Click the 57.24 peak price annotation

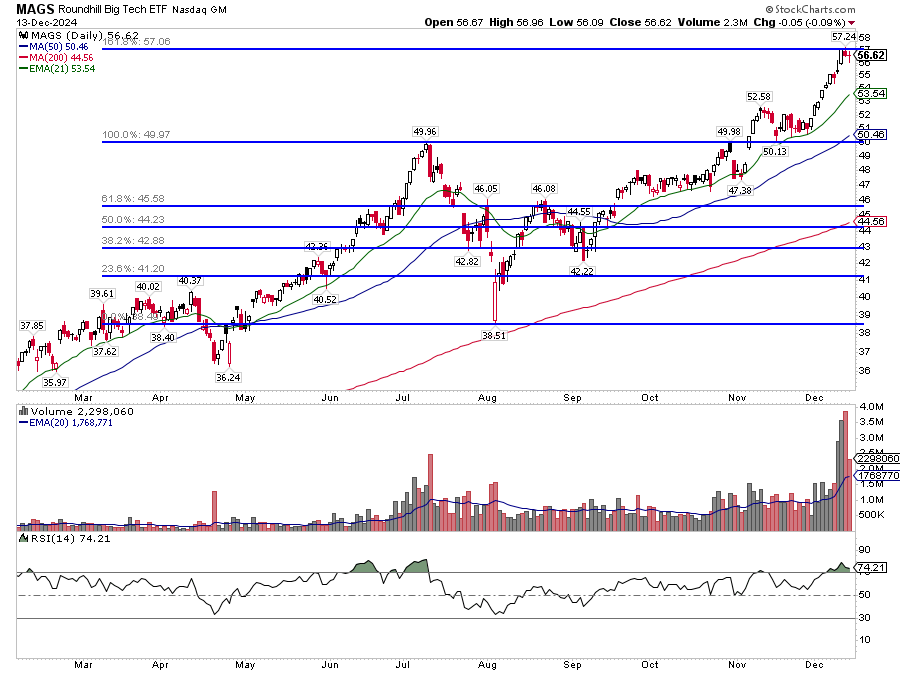tap(844, 37)
